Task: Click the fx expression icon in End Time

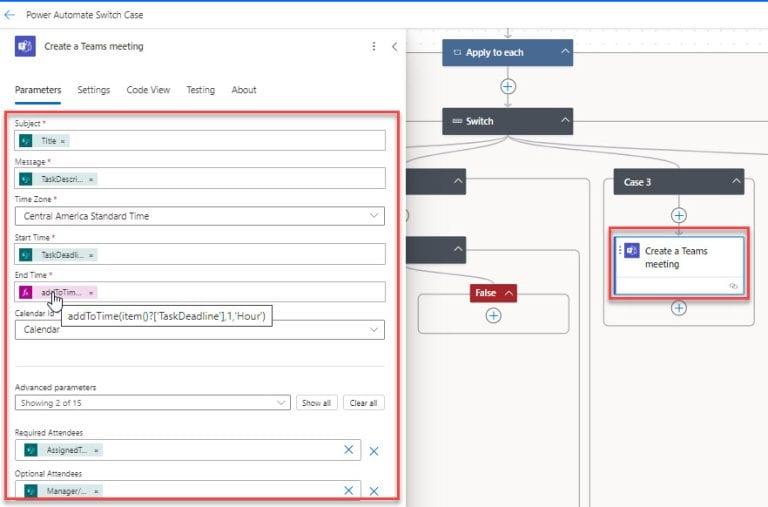Action: 25,292
